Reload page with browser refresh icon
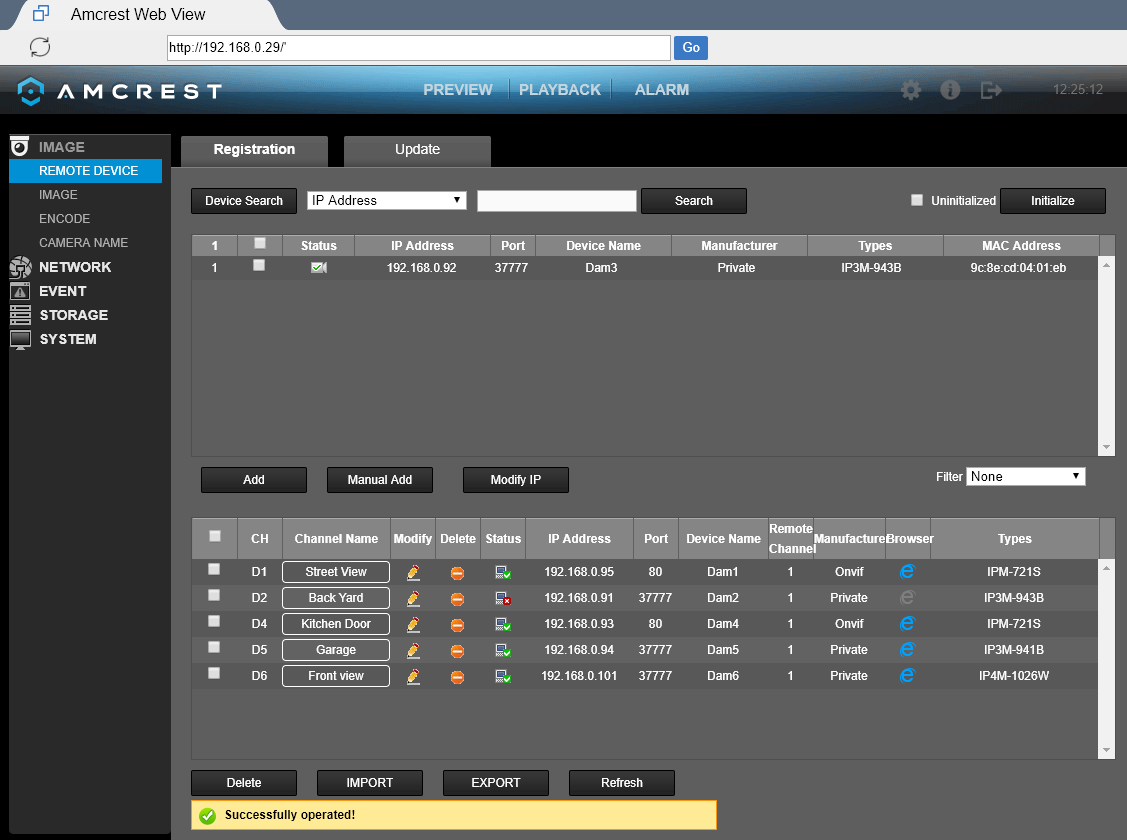Image resolution: width=1127 pixels, height=840 pixels. pyautogui.click(x=40, y=47)
